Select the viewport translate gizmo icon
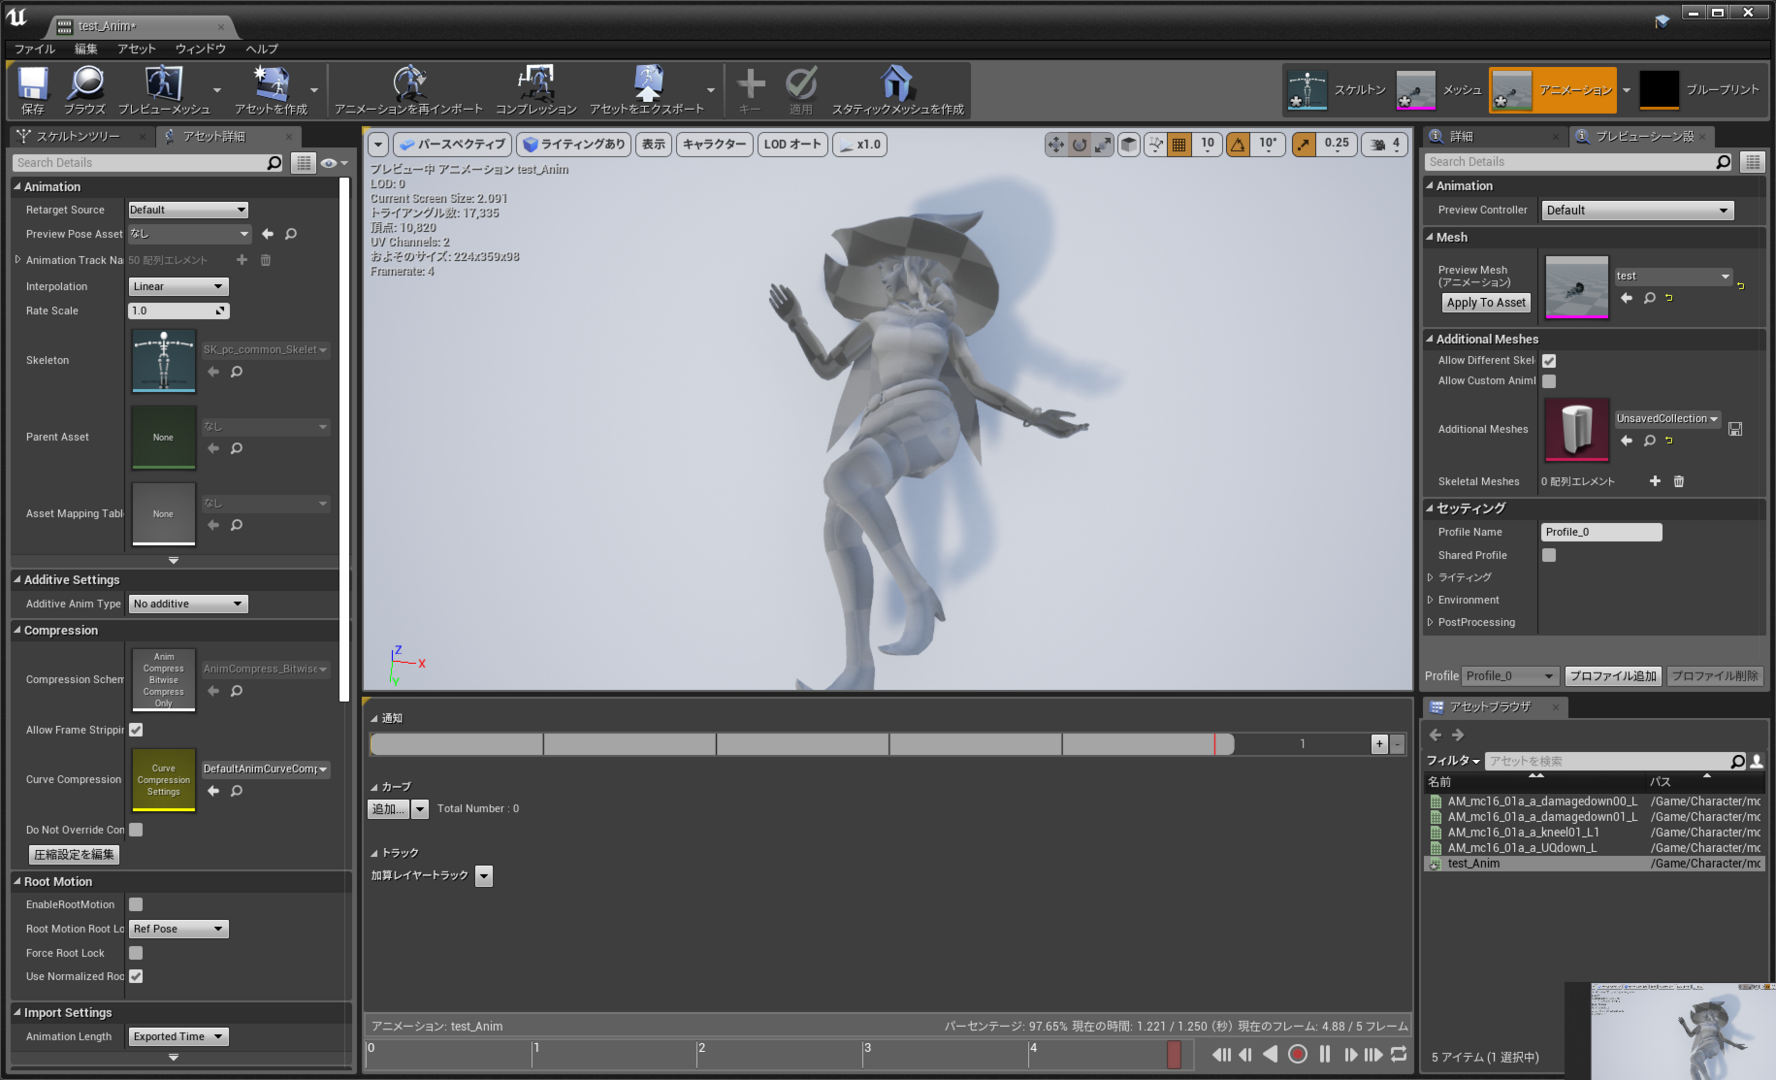 point(1055,145)
